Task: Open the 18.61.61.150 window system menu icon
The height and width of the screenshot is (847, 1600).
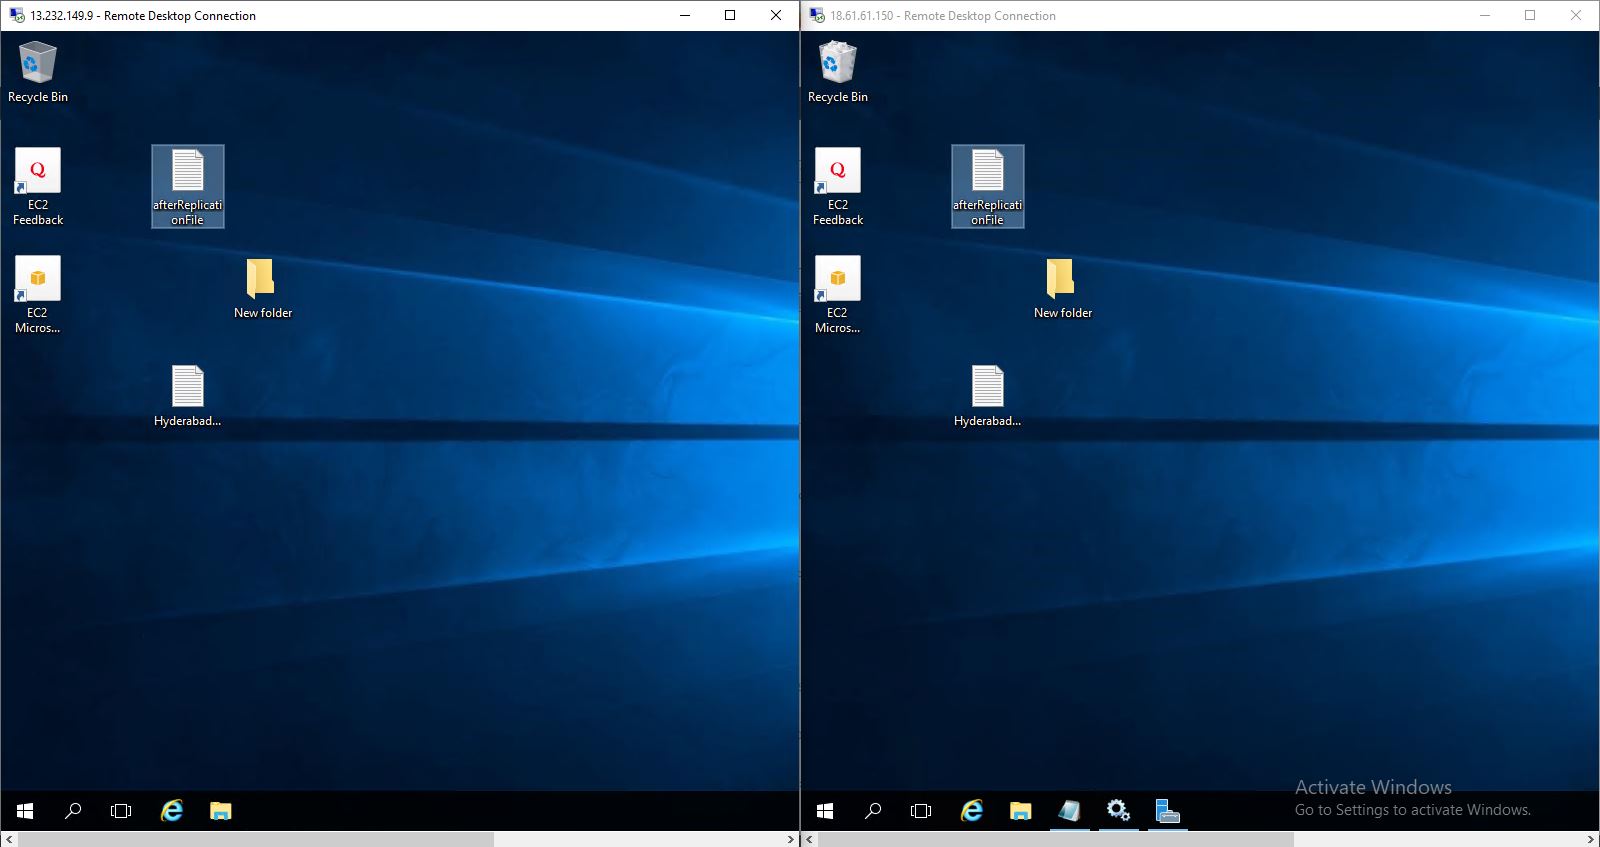Action: click(817, 15)
